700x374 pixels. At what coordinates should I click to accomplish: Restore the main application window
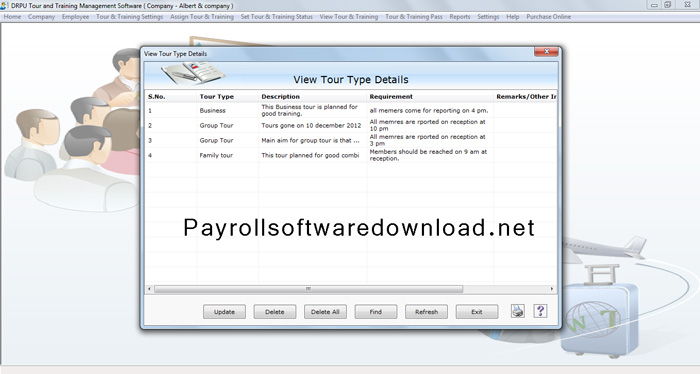tap(668, 5)
